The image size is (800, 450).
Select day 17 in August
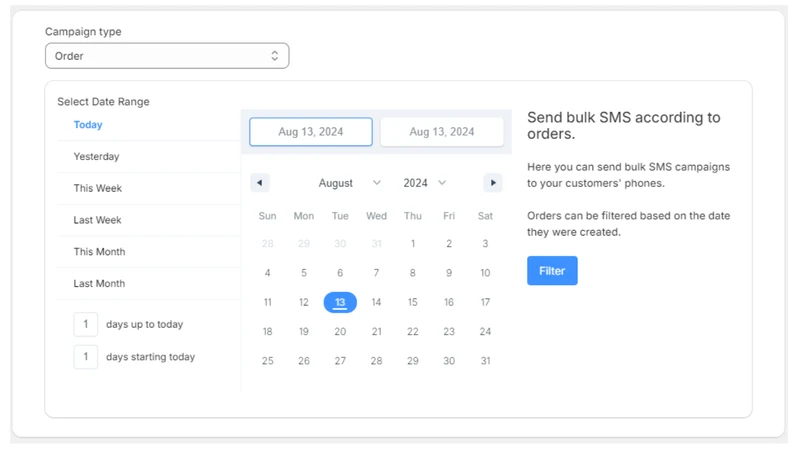[485, 302]
